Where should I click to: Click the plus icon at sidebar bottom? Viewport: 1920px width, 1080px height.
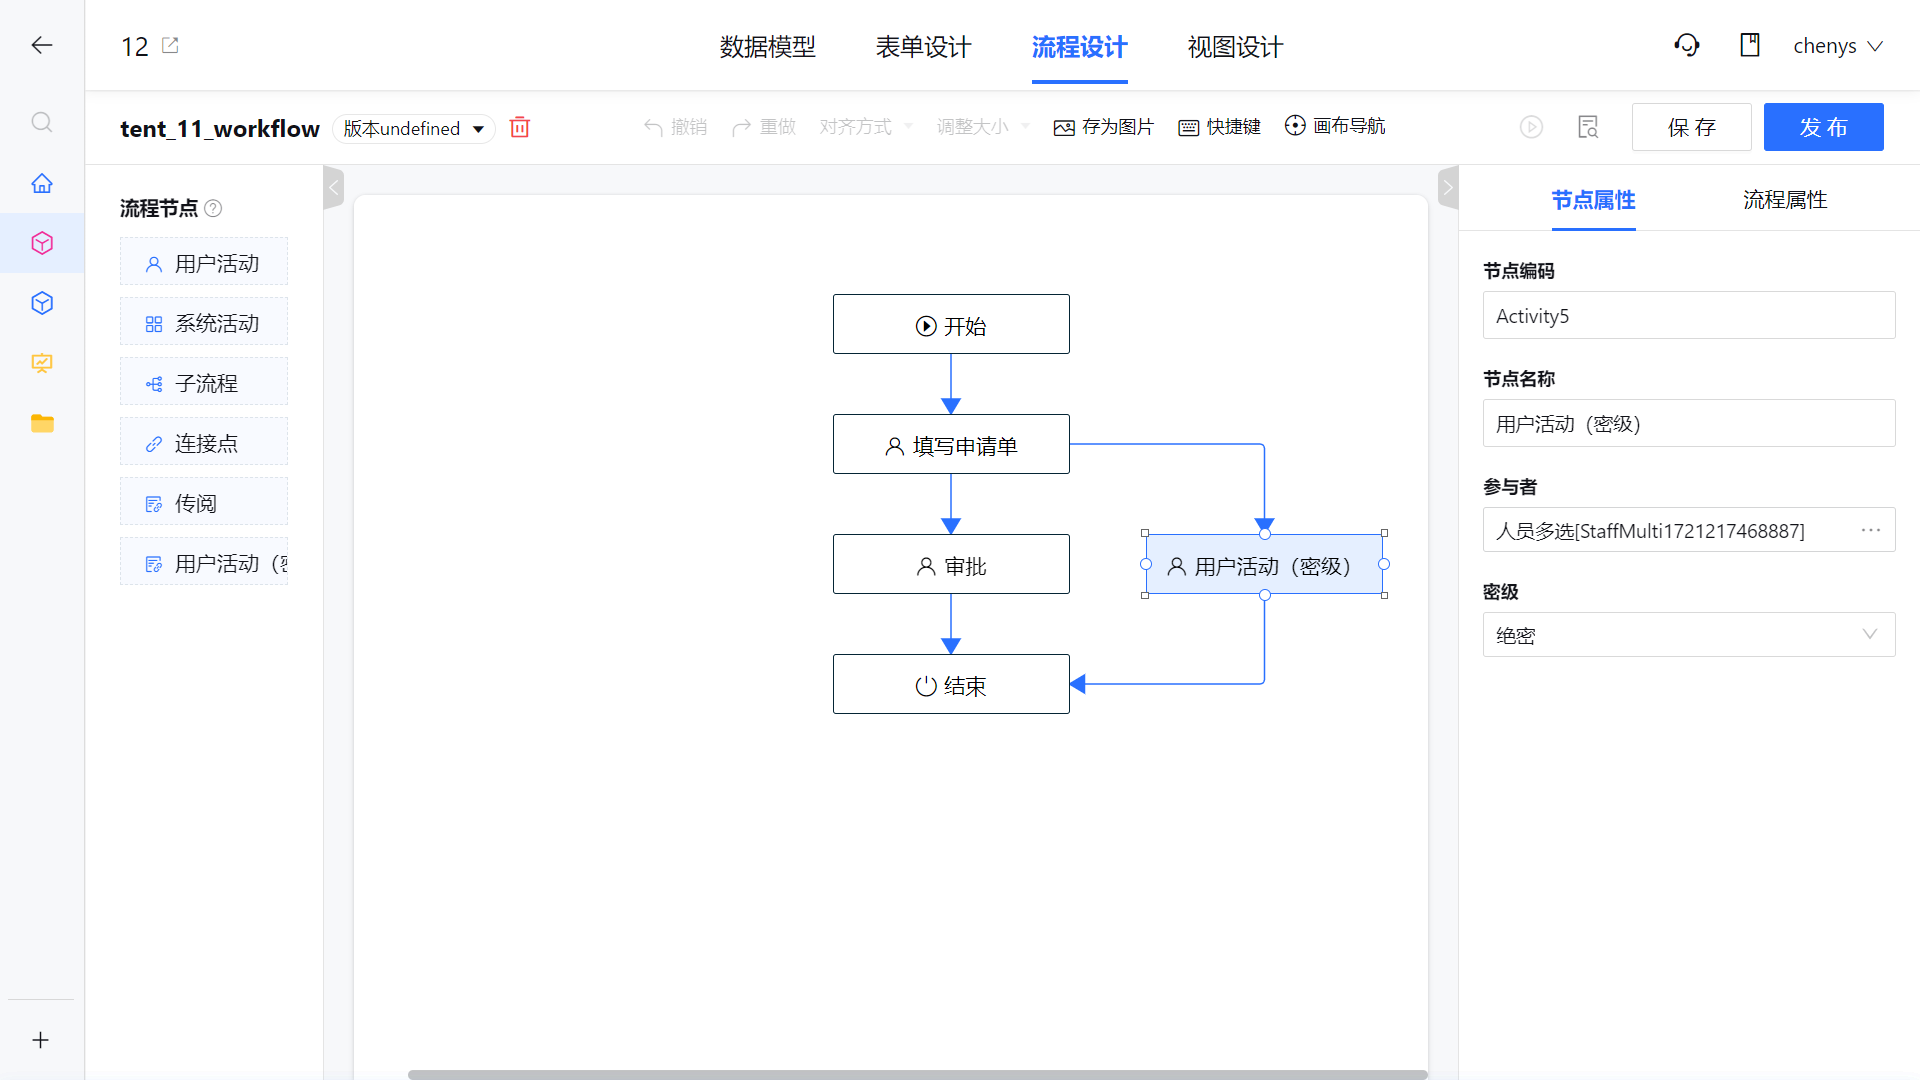coord(41,1040)
